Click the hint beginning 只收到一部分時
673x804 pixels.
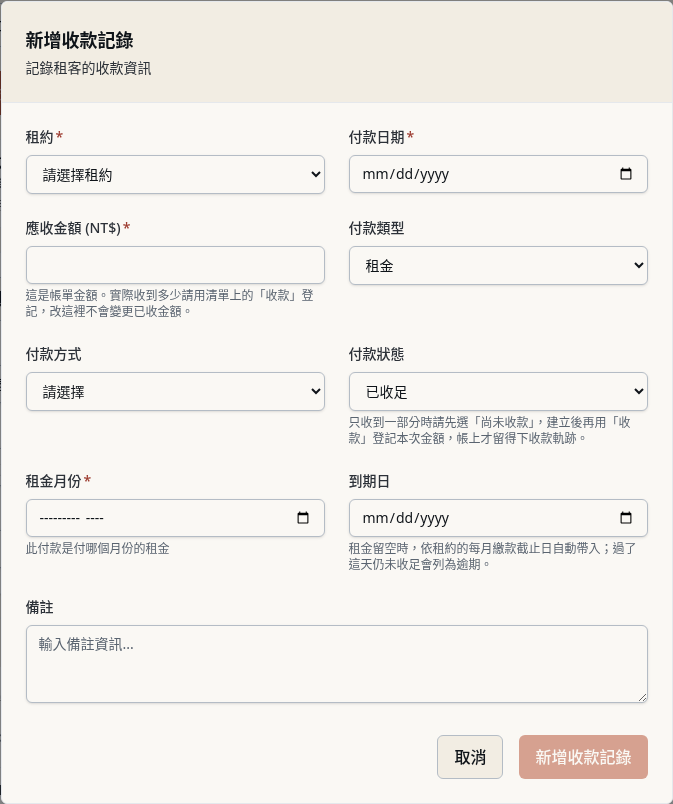490,430
